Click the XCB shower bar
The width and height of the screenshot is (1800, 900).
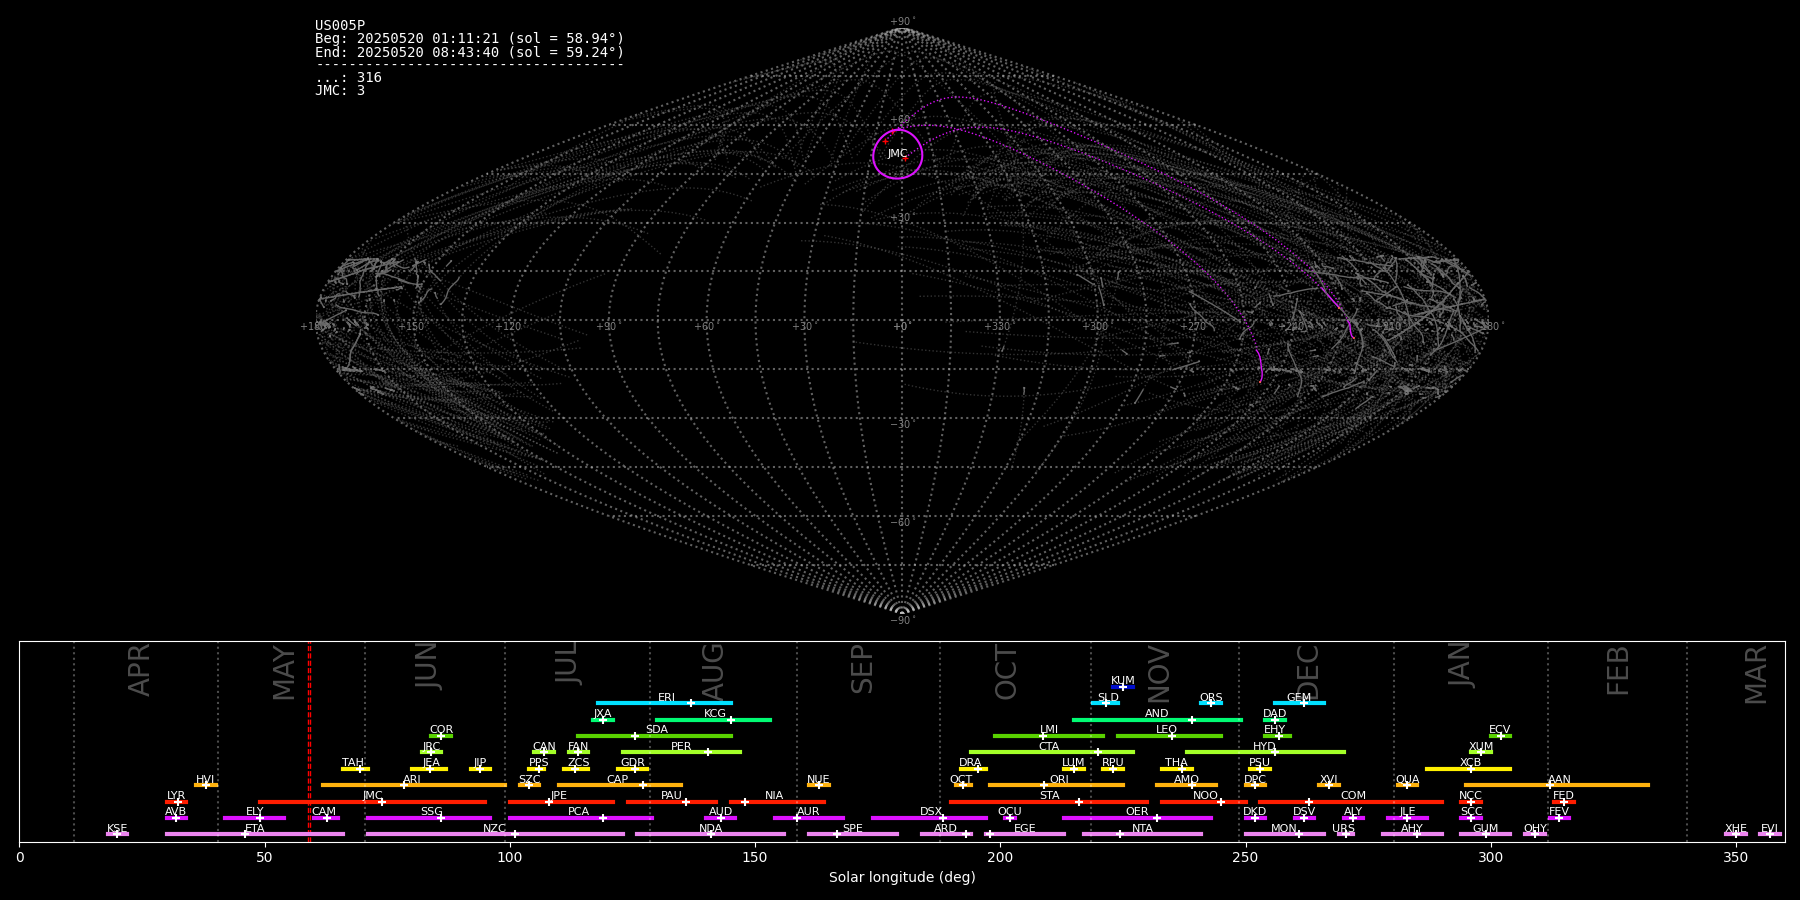click(x=1468, y=769)
